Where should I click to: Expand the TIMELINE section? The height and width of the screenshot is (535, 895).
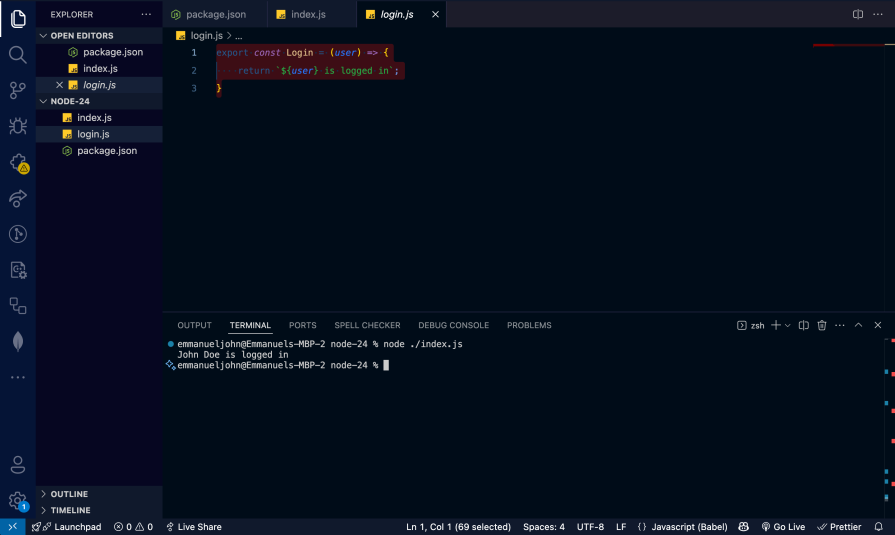click(x=99, y=510)
